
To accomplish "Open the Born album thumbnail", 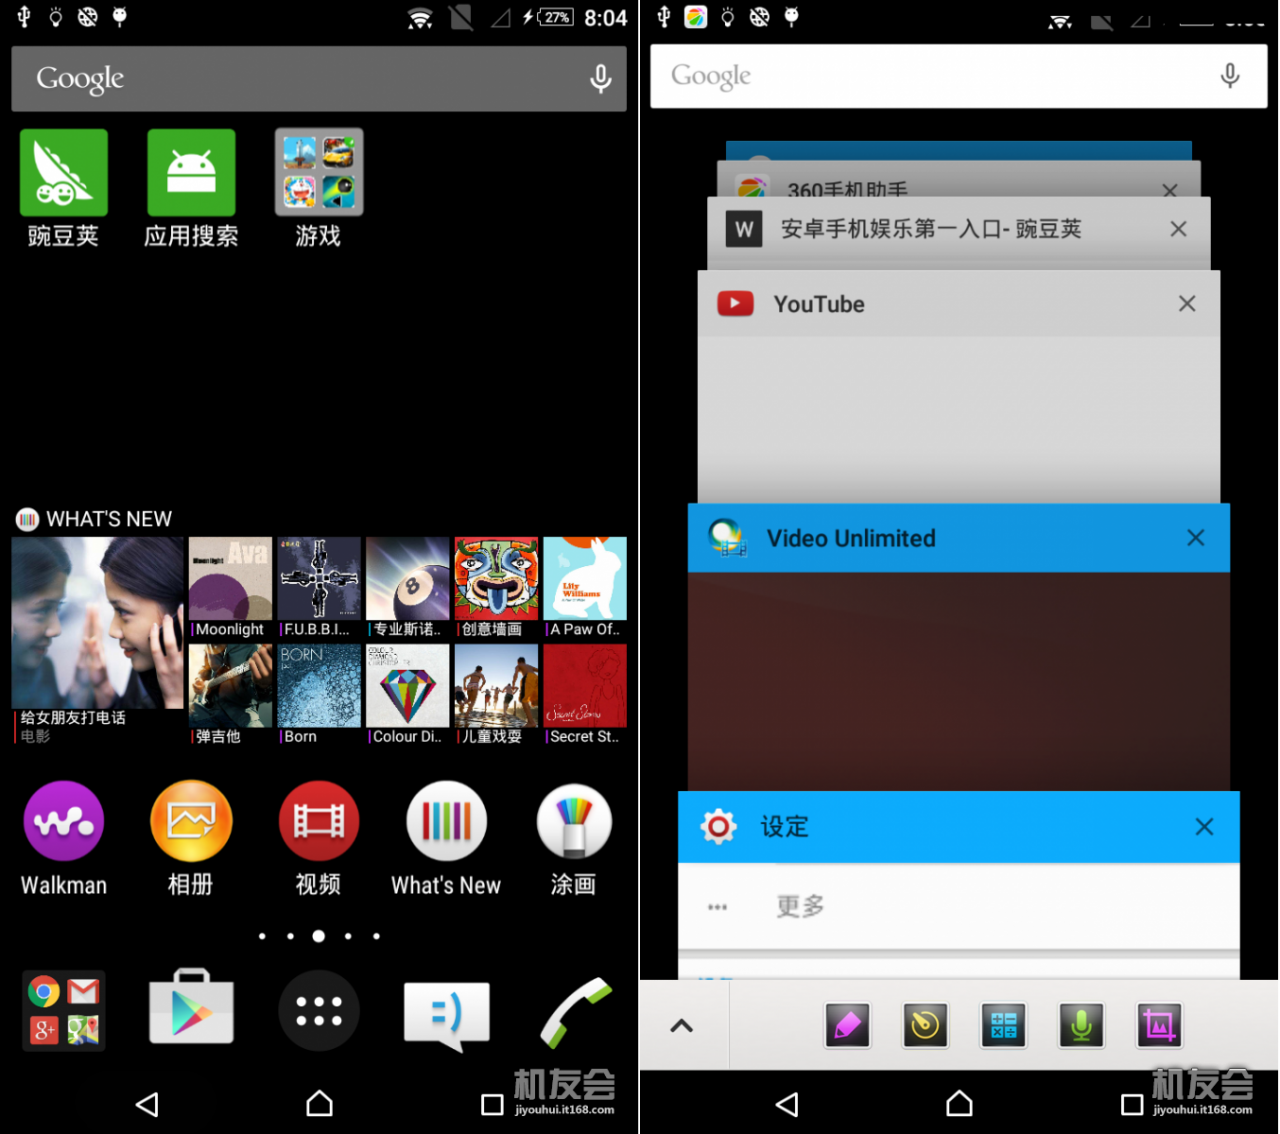I will tap(319, 686).
